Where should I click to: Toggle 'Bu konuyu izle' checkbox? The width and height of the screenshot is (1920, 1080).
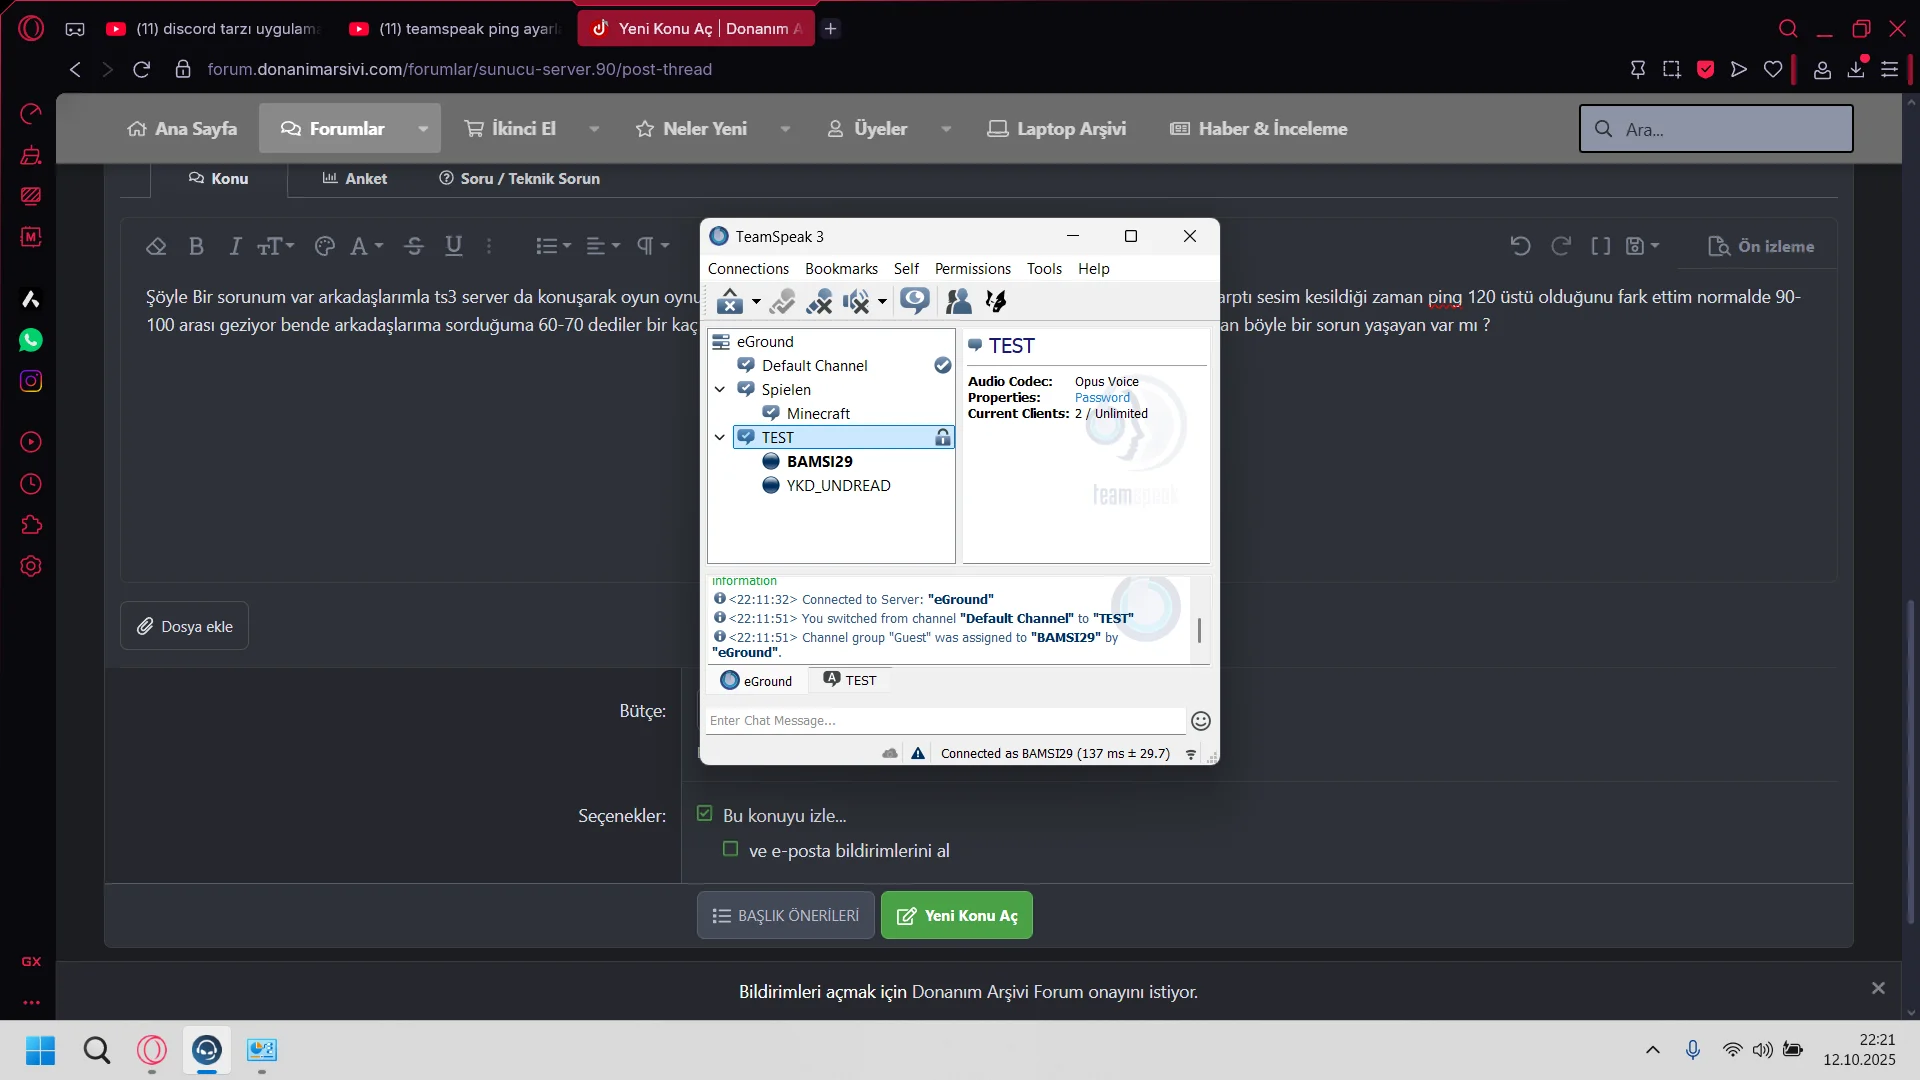click(x=705, y=814)
